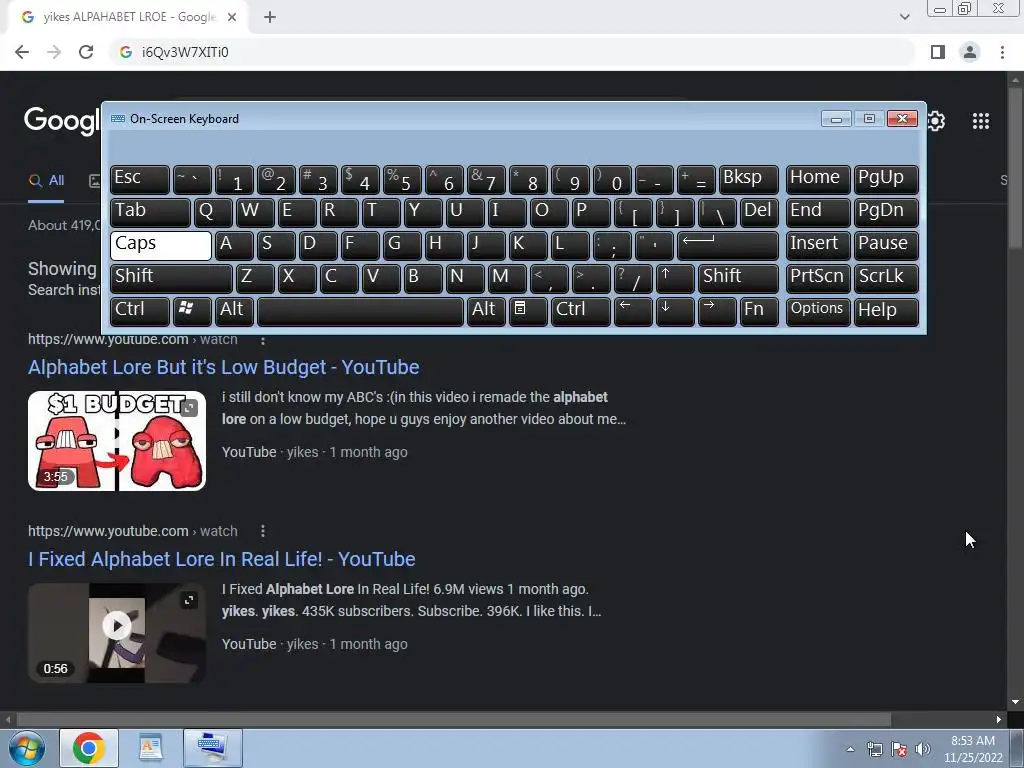
Task: Click the Bksp key
Action: (748, 180)
